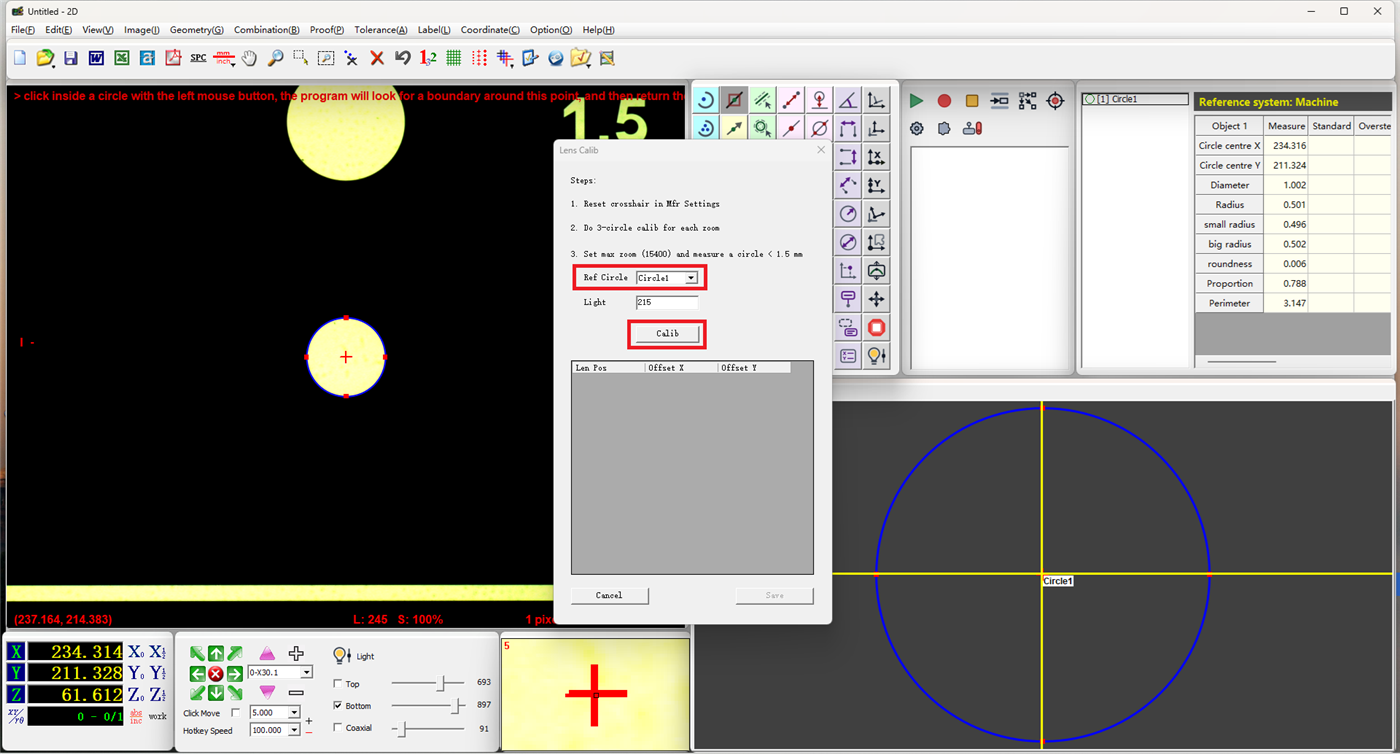This screenshot has width=1400, height=754.
Task: Expand the Click Move 5.000 dropdown
Action: point(294,713)
